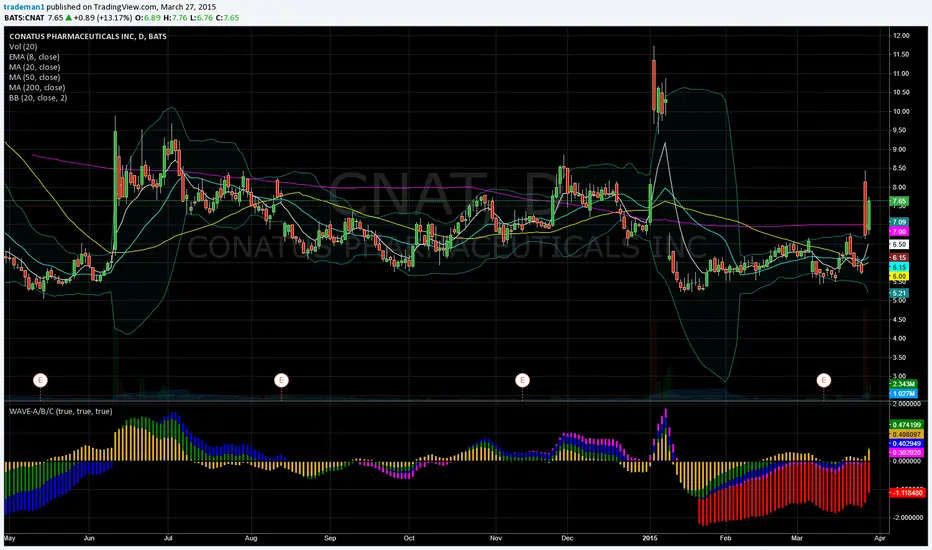The image size is (932, 550).
Task: Click the Sep label on time axis
Action: (330, 538)
